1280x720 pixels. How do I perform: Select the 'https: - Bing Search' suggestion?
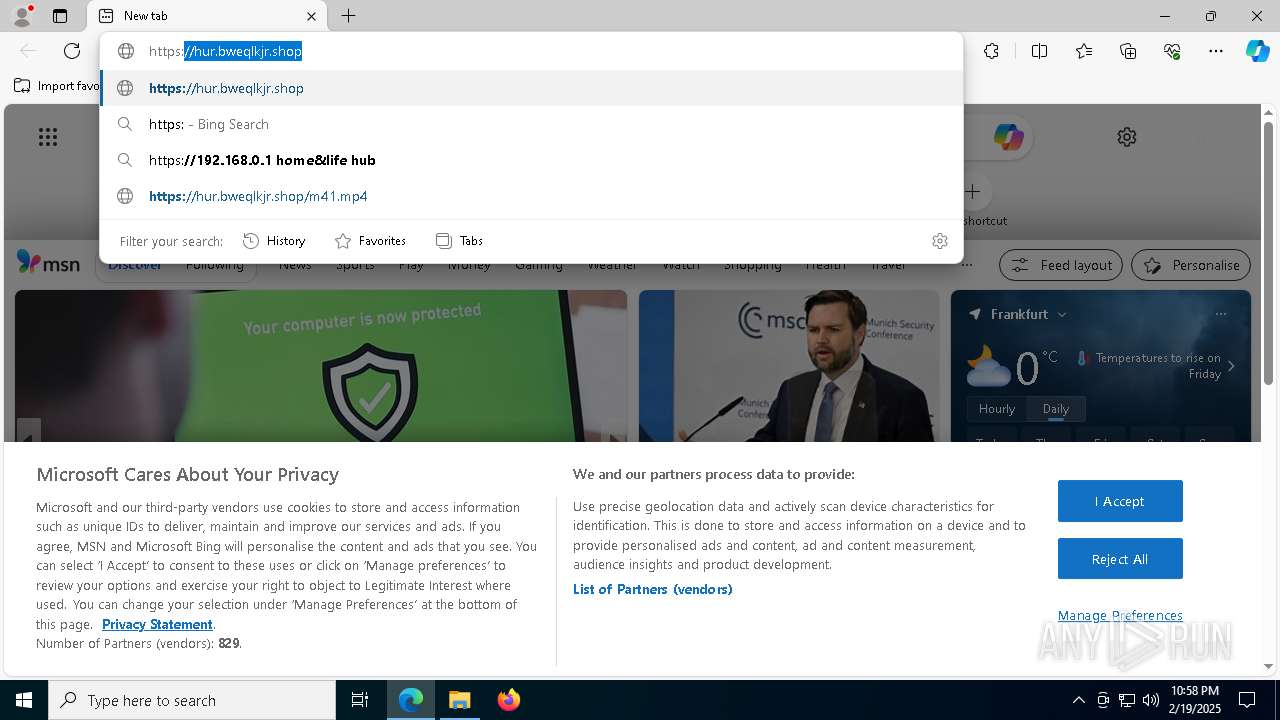[x=531, y=124]
